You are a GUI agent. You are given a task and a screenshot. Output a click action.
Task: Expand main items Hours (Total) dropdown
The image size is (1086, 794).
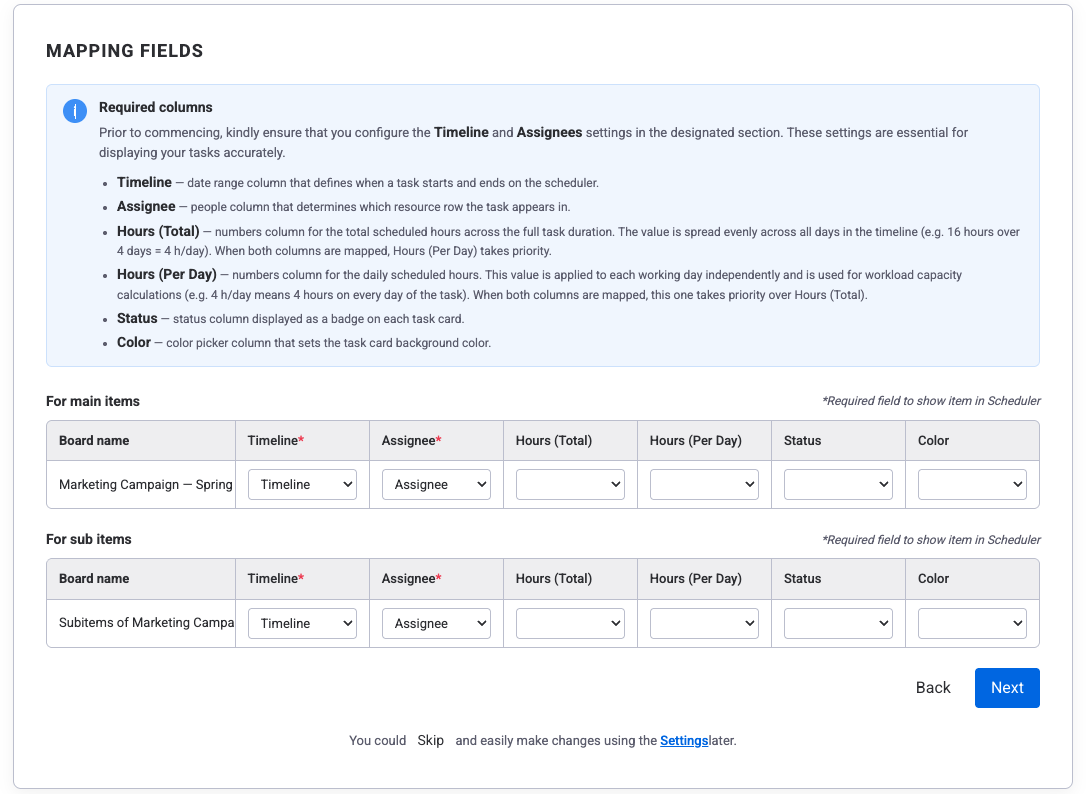coord(570,485)
